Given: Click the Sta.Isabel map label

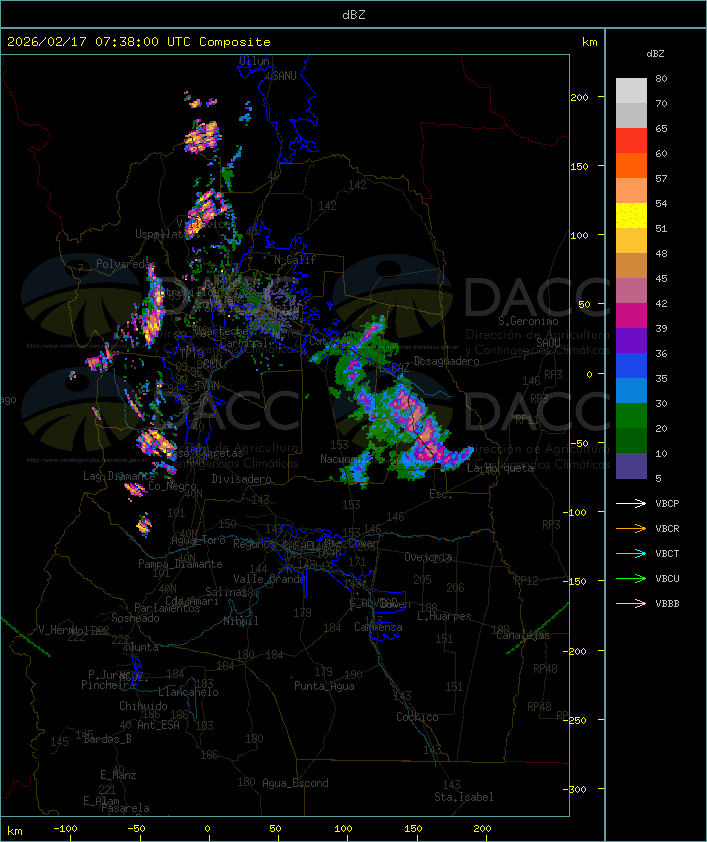Looking at the screenshot, I should click(x=464, y=797).
